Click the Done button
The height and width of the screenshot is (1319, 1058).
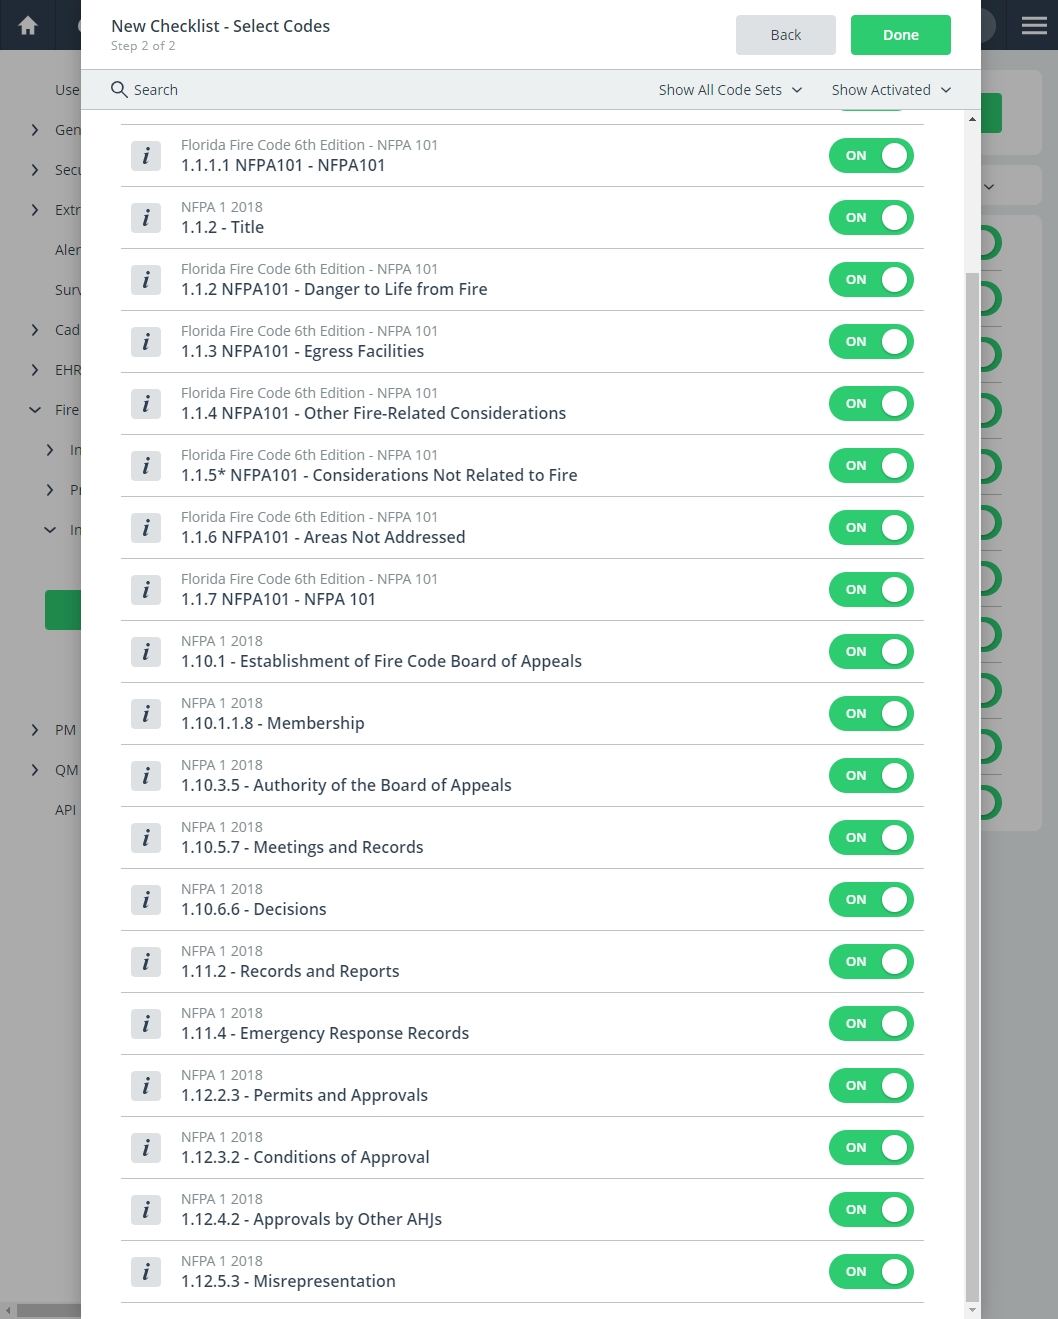click(x=901, y=35)
